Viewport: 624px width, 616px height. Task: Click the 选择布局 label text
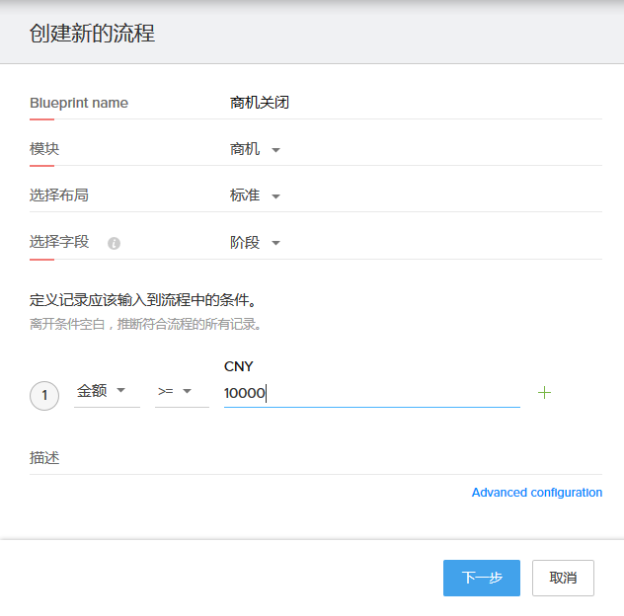coord(59,196)
